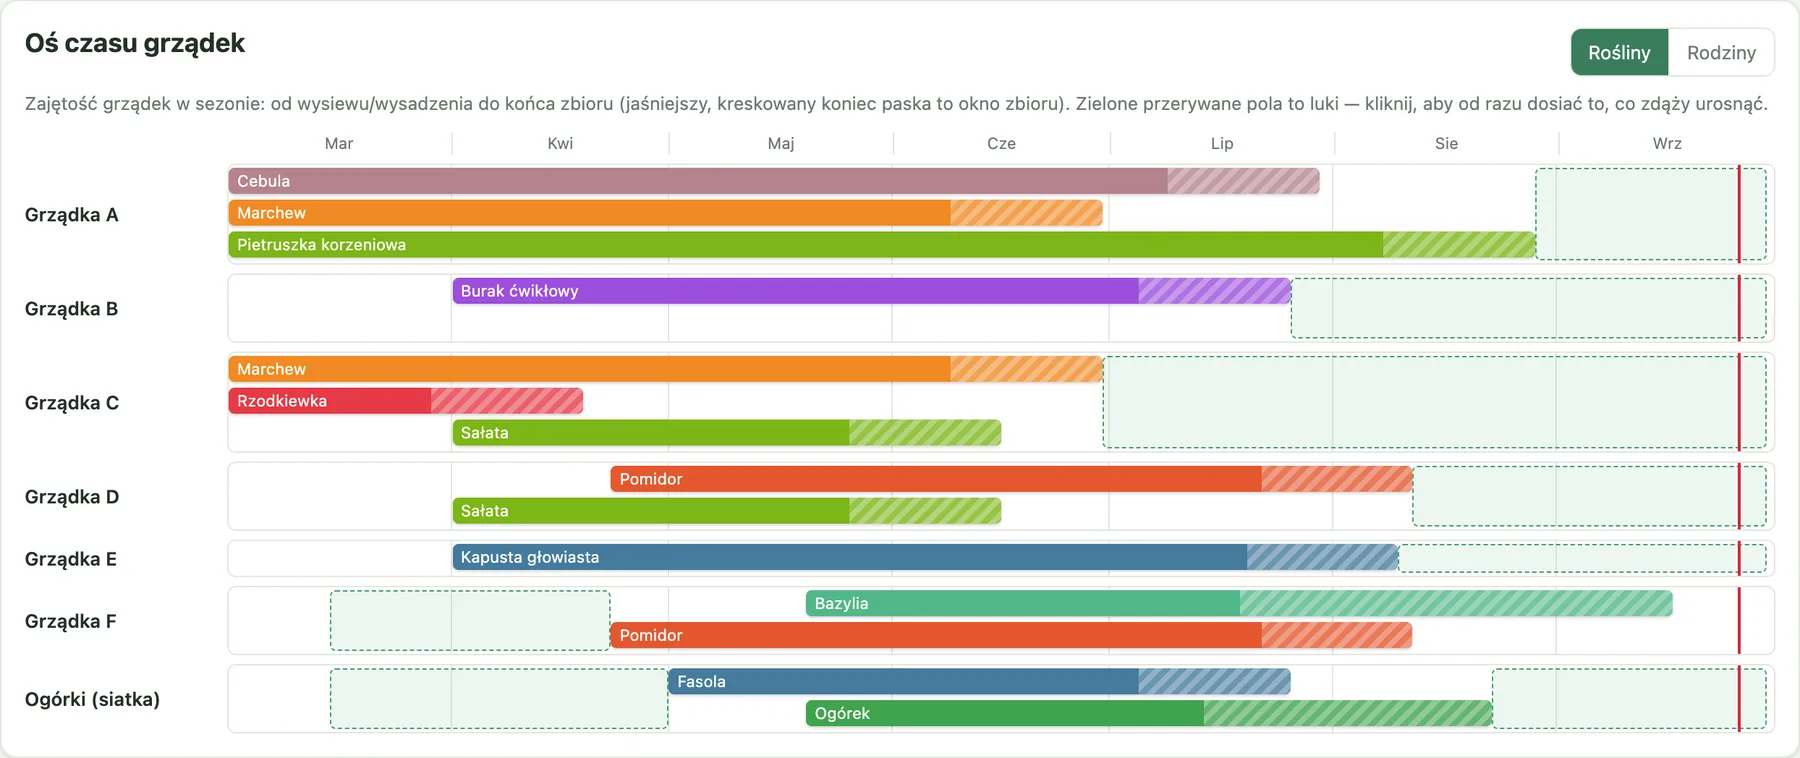
Task: Fill the dashed green gap in Grządka A
Action: click(x=1651, y=214)
